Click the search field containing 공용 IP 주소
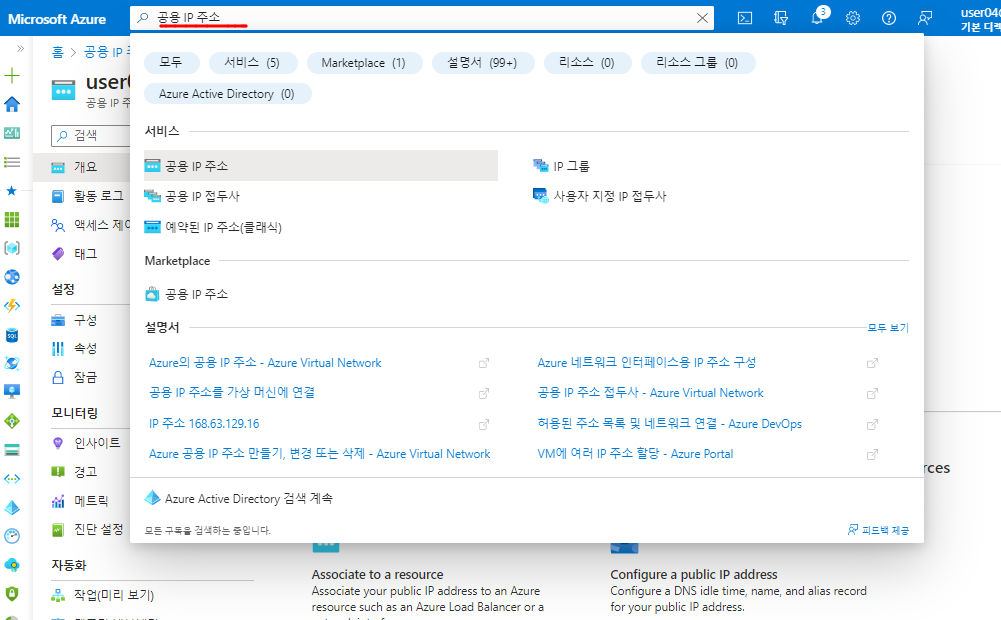 point(421,18)
